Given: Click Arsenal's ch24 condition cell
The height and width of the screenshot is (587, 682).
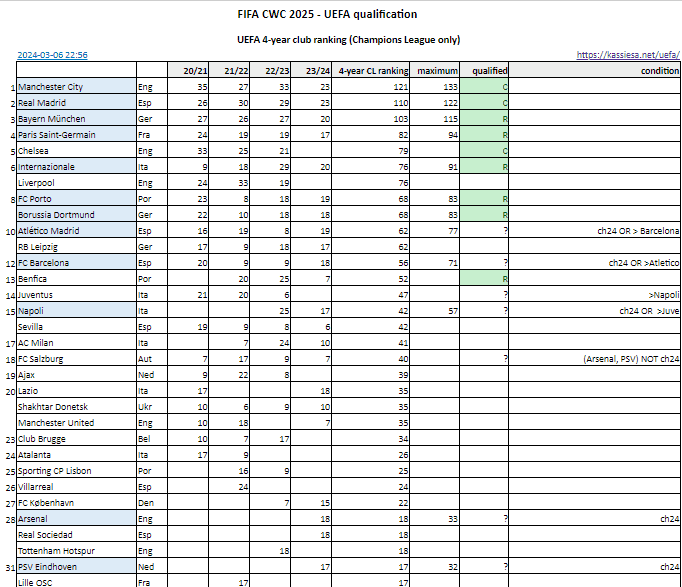Looking at the screenshot, I should pos(594,519).
